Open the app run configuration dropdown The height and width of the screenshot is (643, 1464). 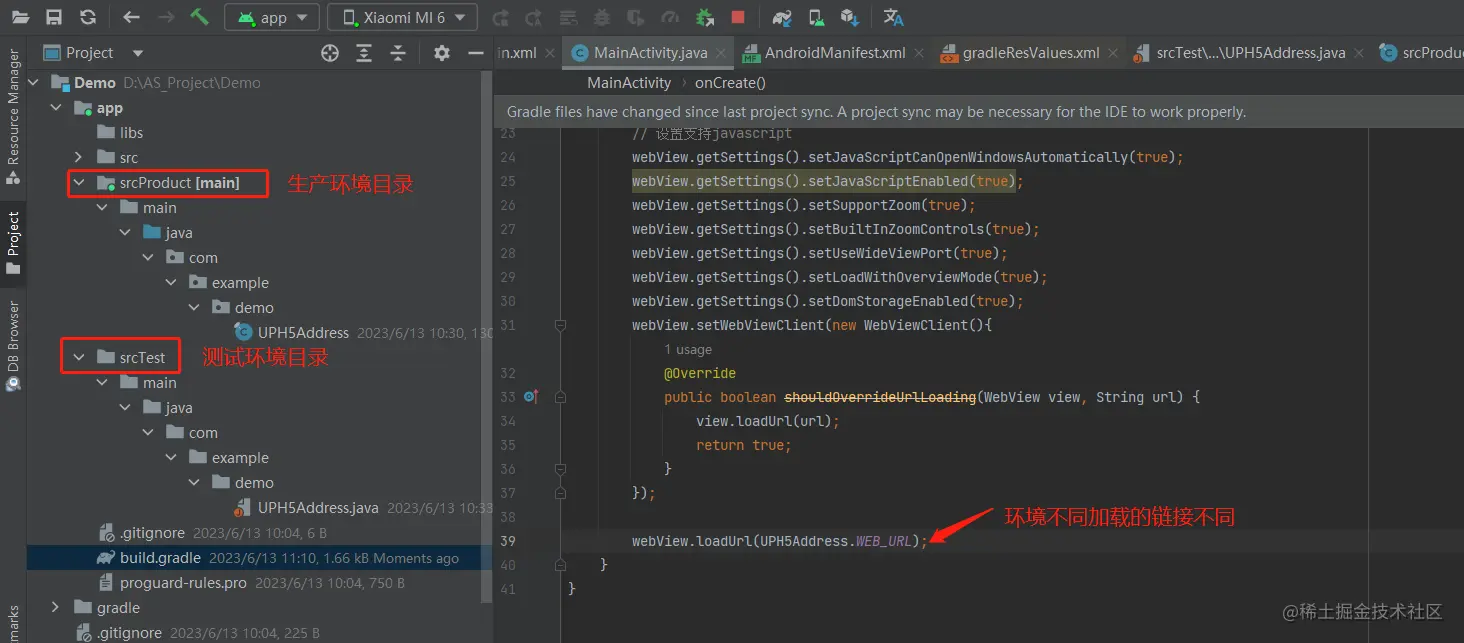(272, 17)
